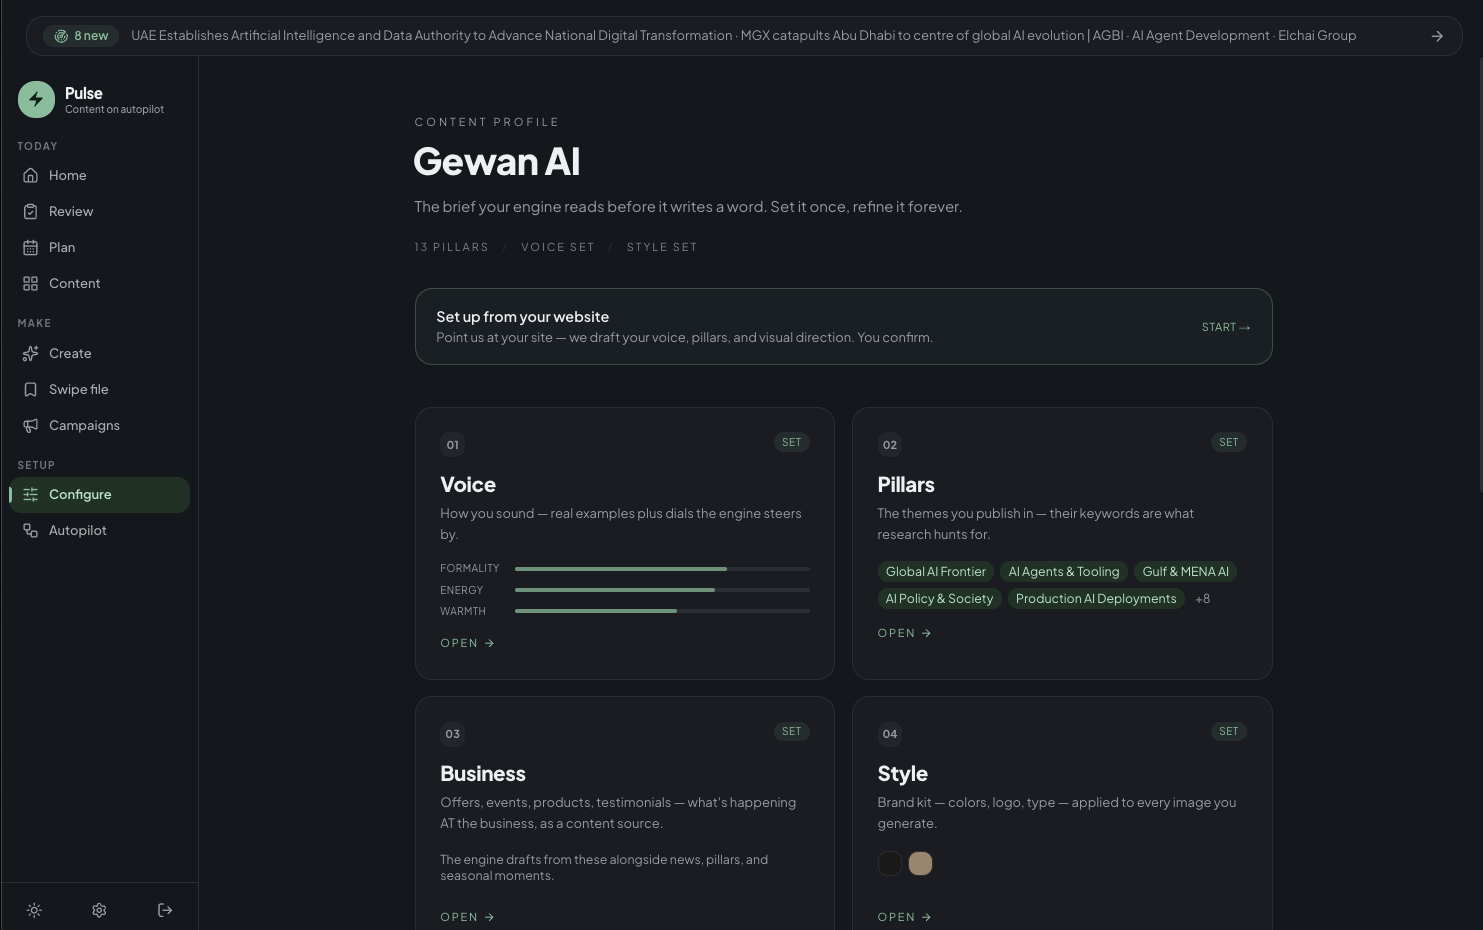This screenshot has width=1483, height=930.
Task: Select Create in the sidebar
Action: pos(99,353)
